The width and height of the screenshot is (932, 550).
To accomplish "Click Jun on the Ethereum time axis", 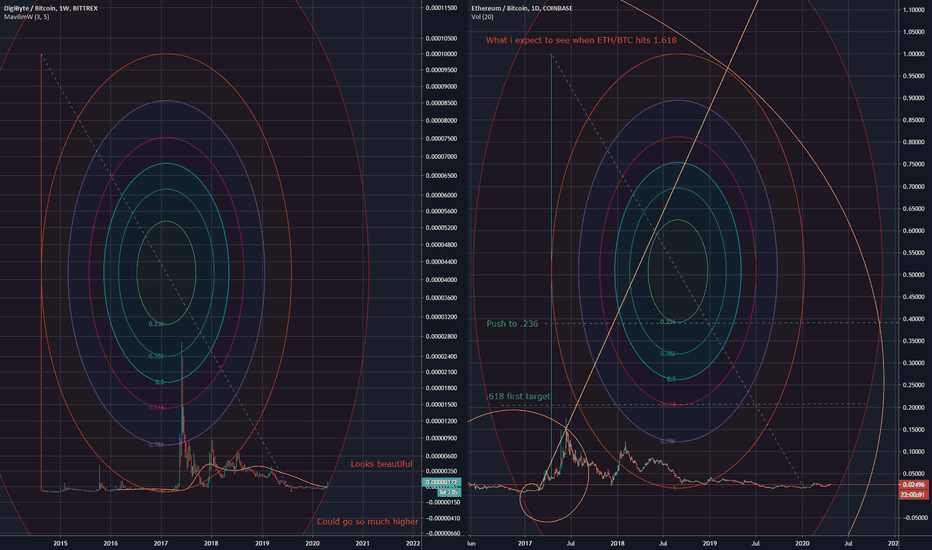I will 472,543.
